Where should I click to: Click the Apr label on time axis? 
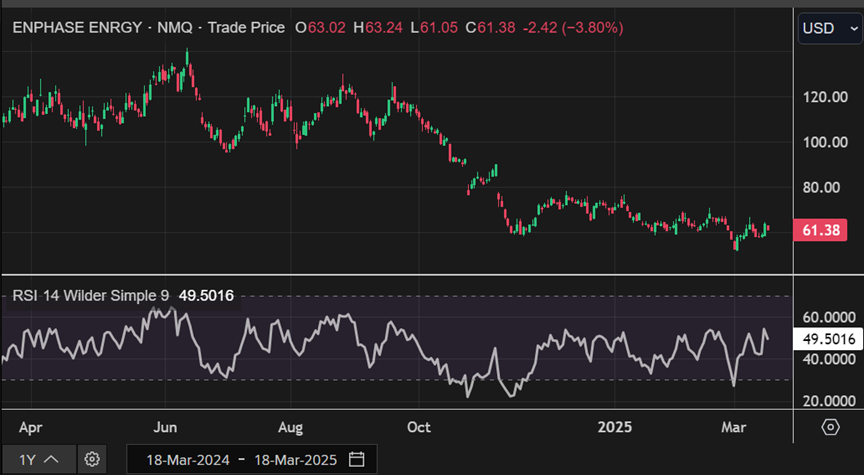coord(30,428)
